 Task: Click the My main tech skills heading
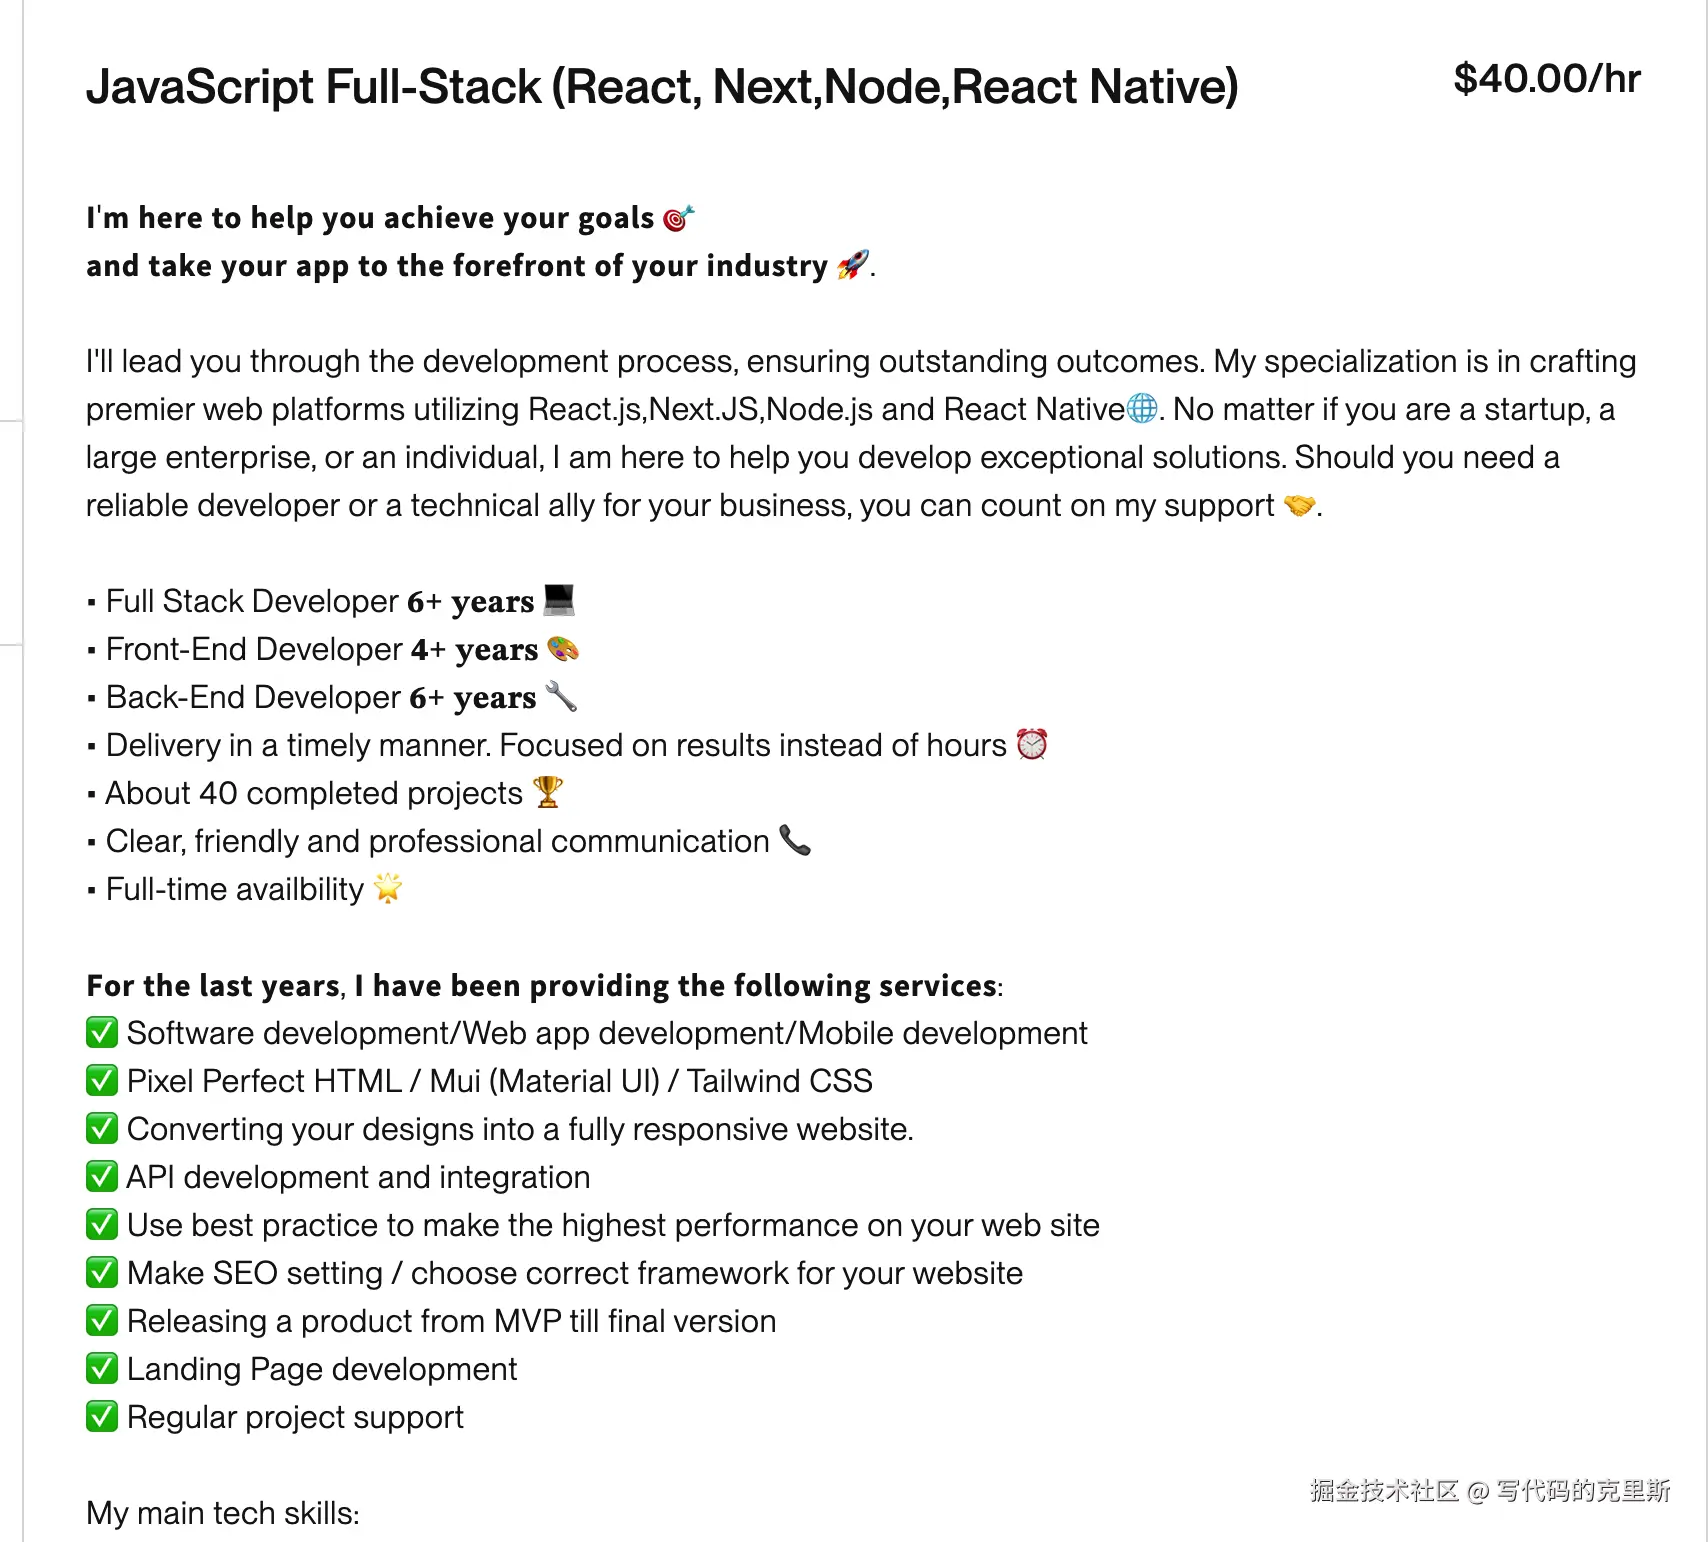point(222,1512)
